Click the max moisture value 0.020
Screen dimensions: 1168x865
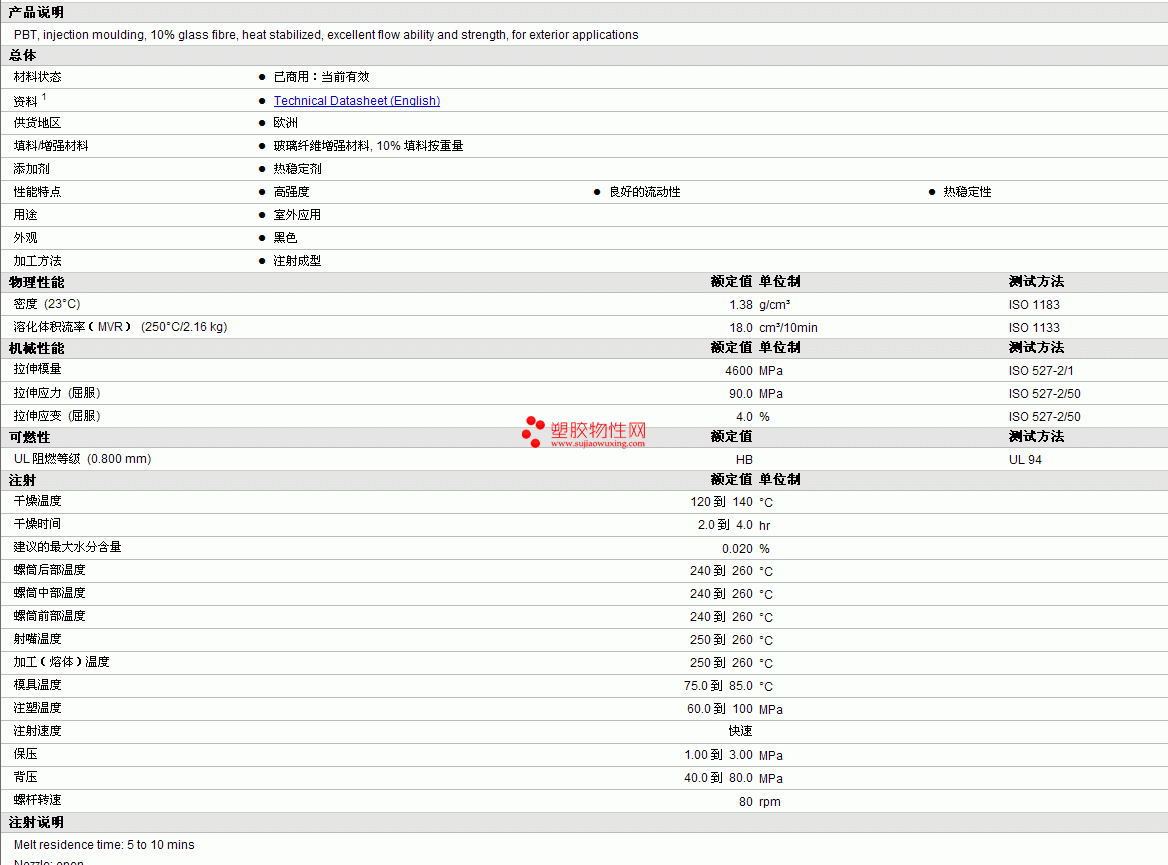click(737, 549)
